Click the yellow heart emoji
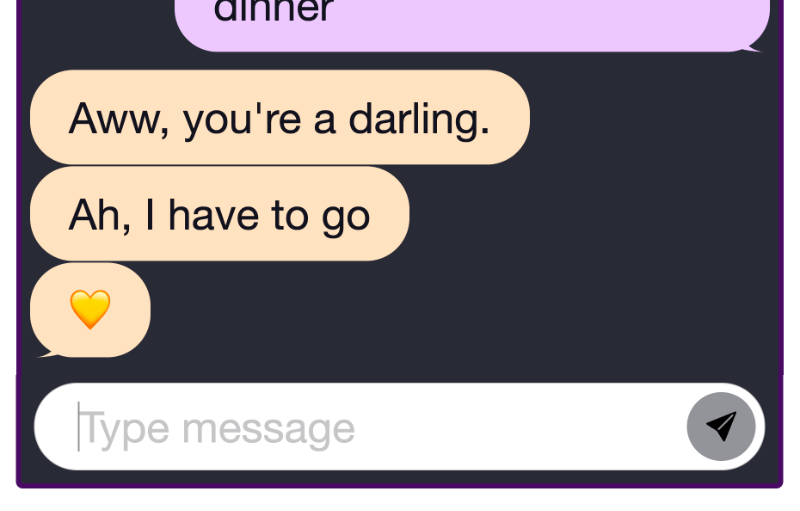 click(x=90, y=309)
